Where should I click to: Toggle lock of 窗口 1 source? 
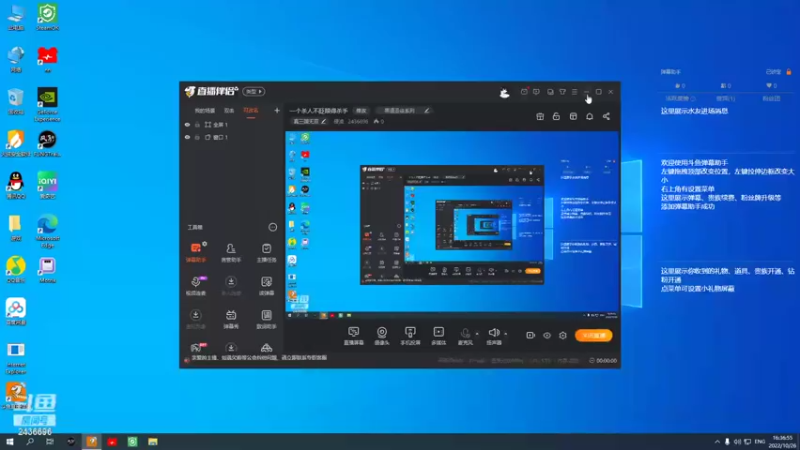tap(197, 137)
